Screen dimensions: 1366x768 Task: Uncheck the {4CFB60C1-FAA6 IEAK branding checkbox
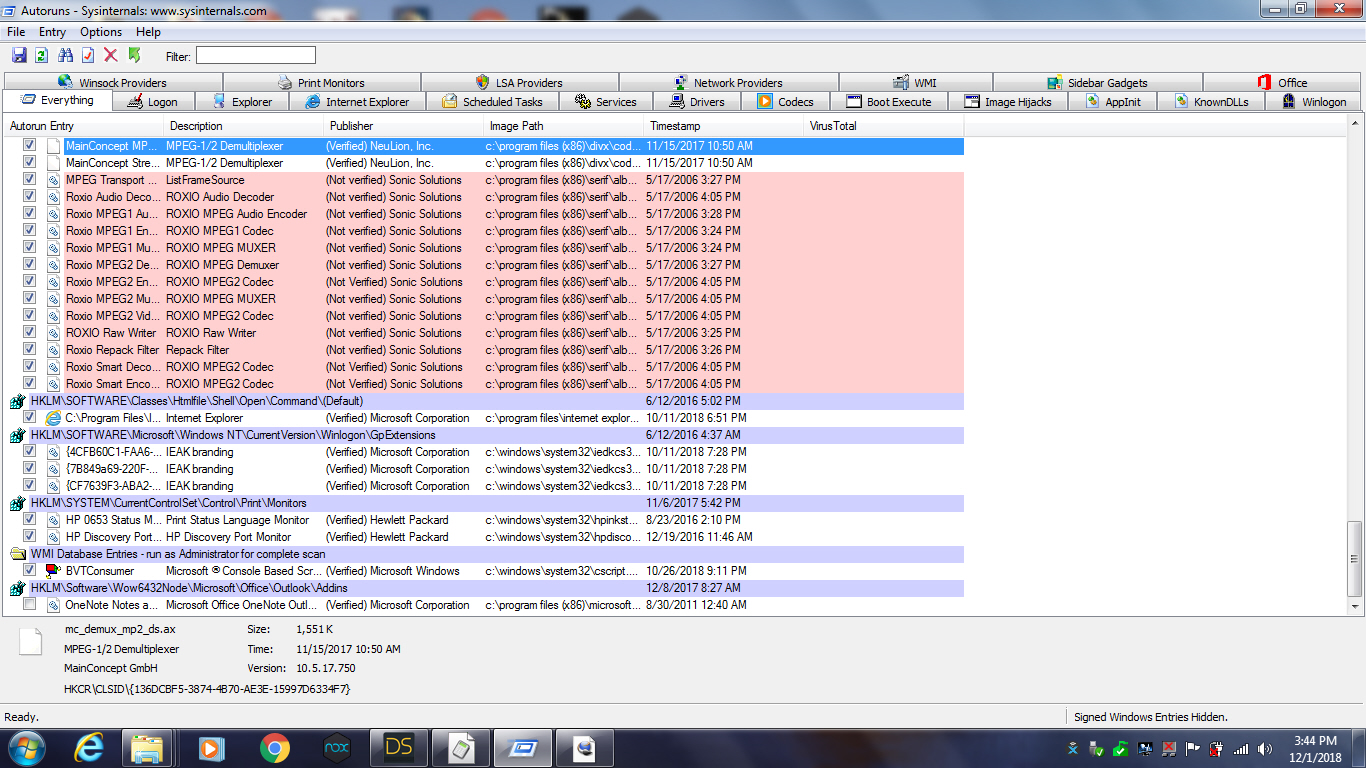point(29,452)
